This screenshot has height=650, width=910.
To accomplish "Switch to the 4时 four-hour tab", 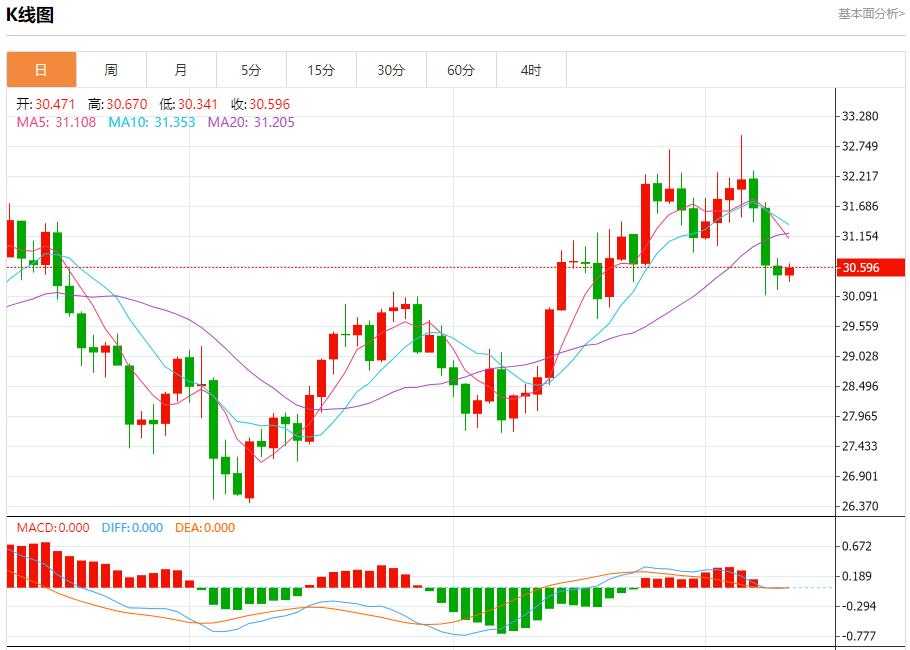I will coord(531,70).
